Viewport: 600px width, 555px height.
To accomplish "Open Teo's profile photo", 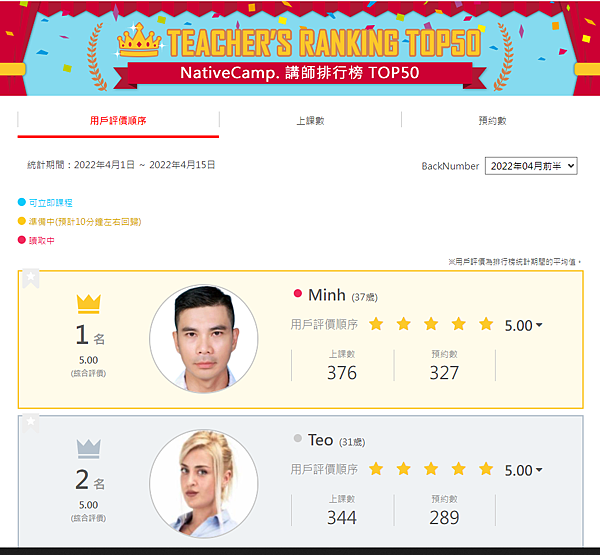I will click(204, 483).
